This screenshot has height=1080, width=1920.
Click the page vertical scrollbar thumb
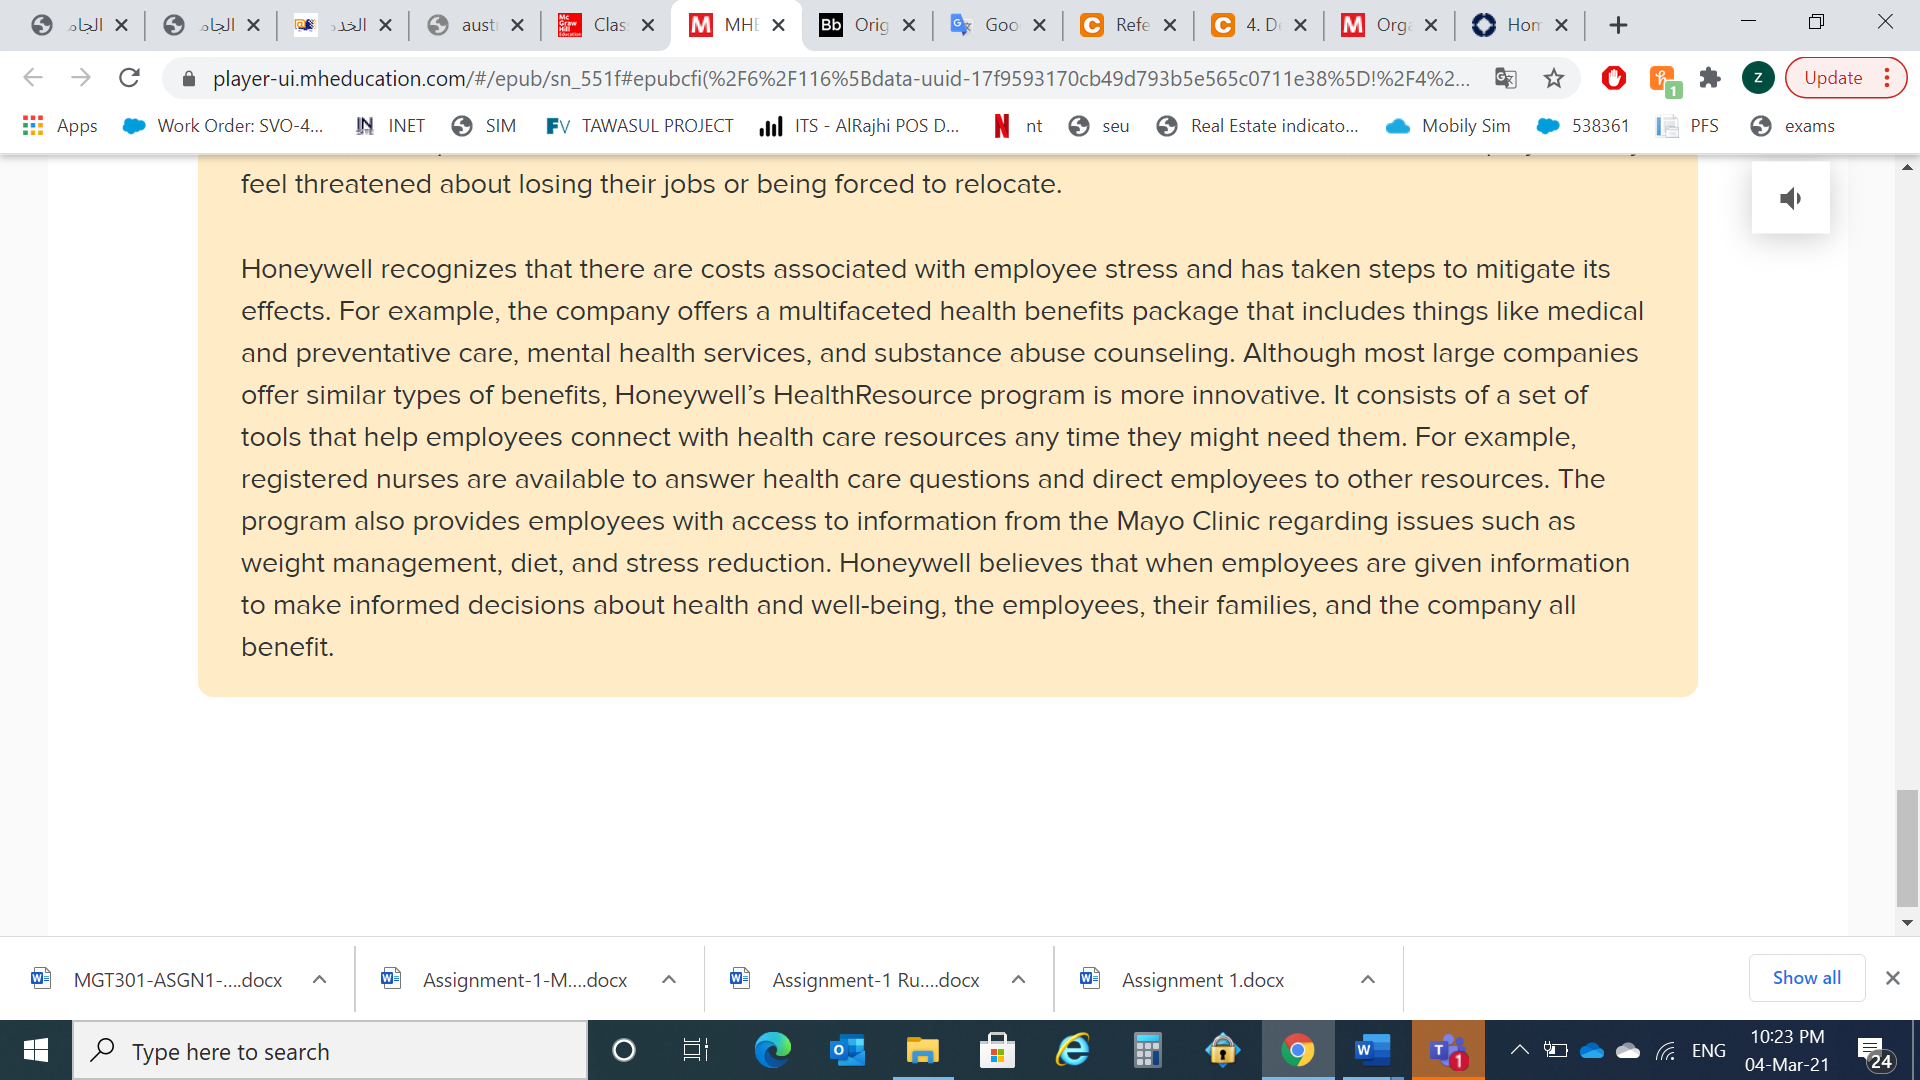(1907, 848)
